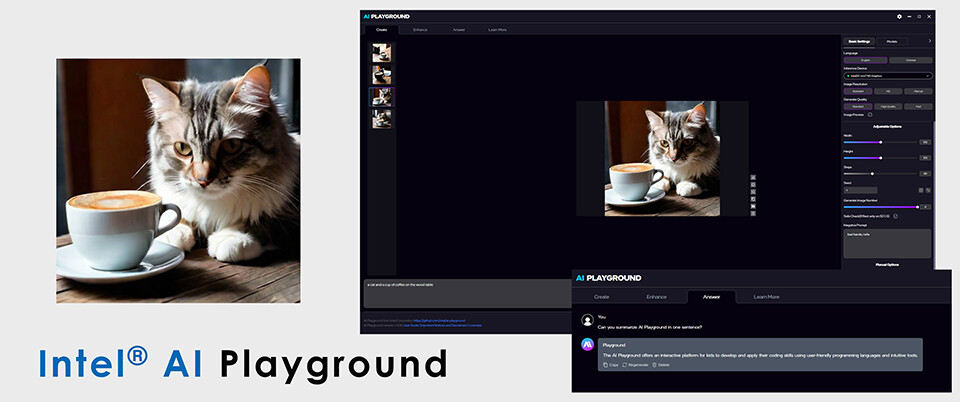Click the Playground avatar icon in chat

click(x=587, y=345)
